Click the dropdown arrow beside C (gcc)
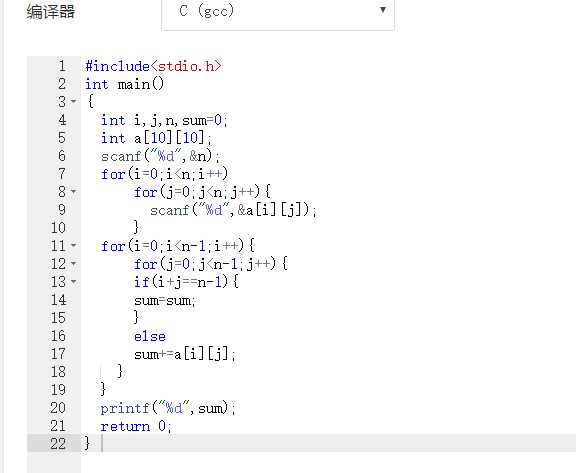Viewport: 576px width, 473px height. pos(383,10)
